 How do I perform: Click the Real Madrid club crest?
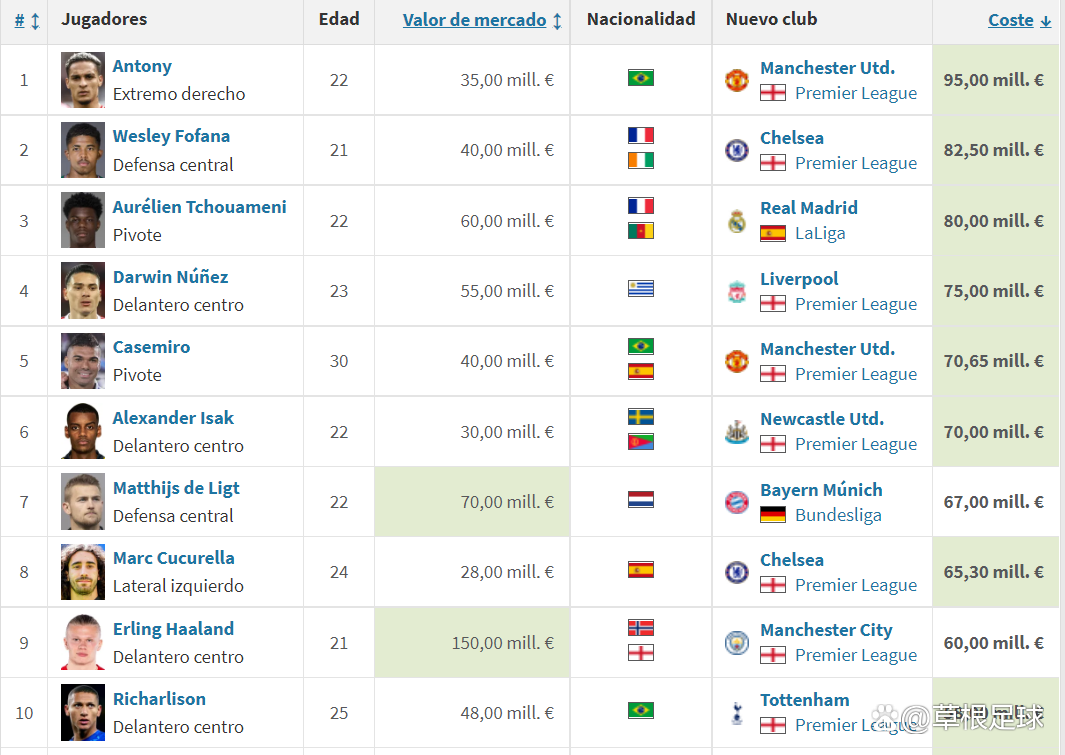tap(737, 221)
